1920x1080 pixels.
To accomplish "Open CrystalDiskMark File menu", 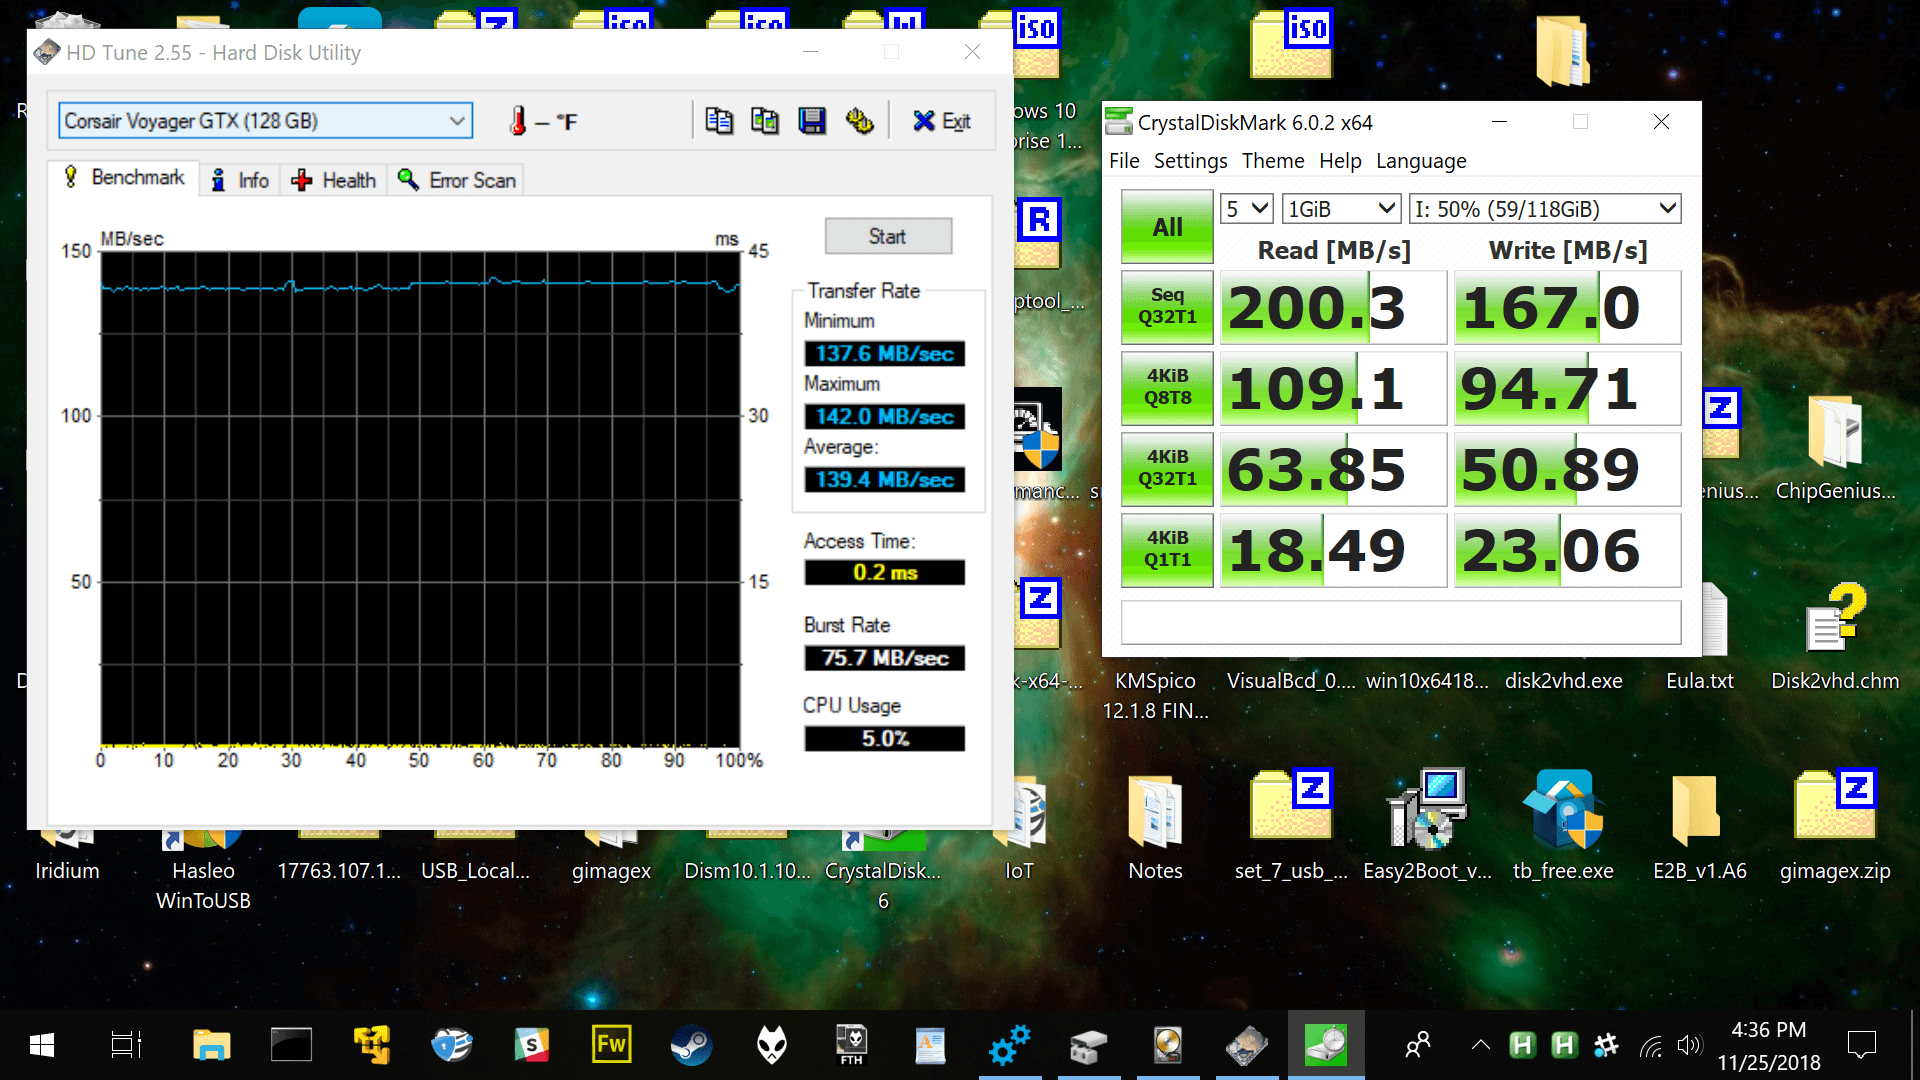I will click(x=1124, y=161).
